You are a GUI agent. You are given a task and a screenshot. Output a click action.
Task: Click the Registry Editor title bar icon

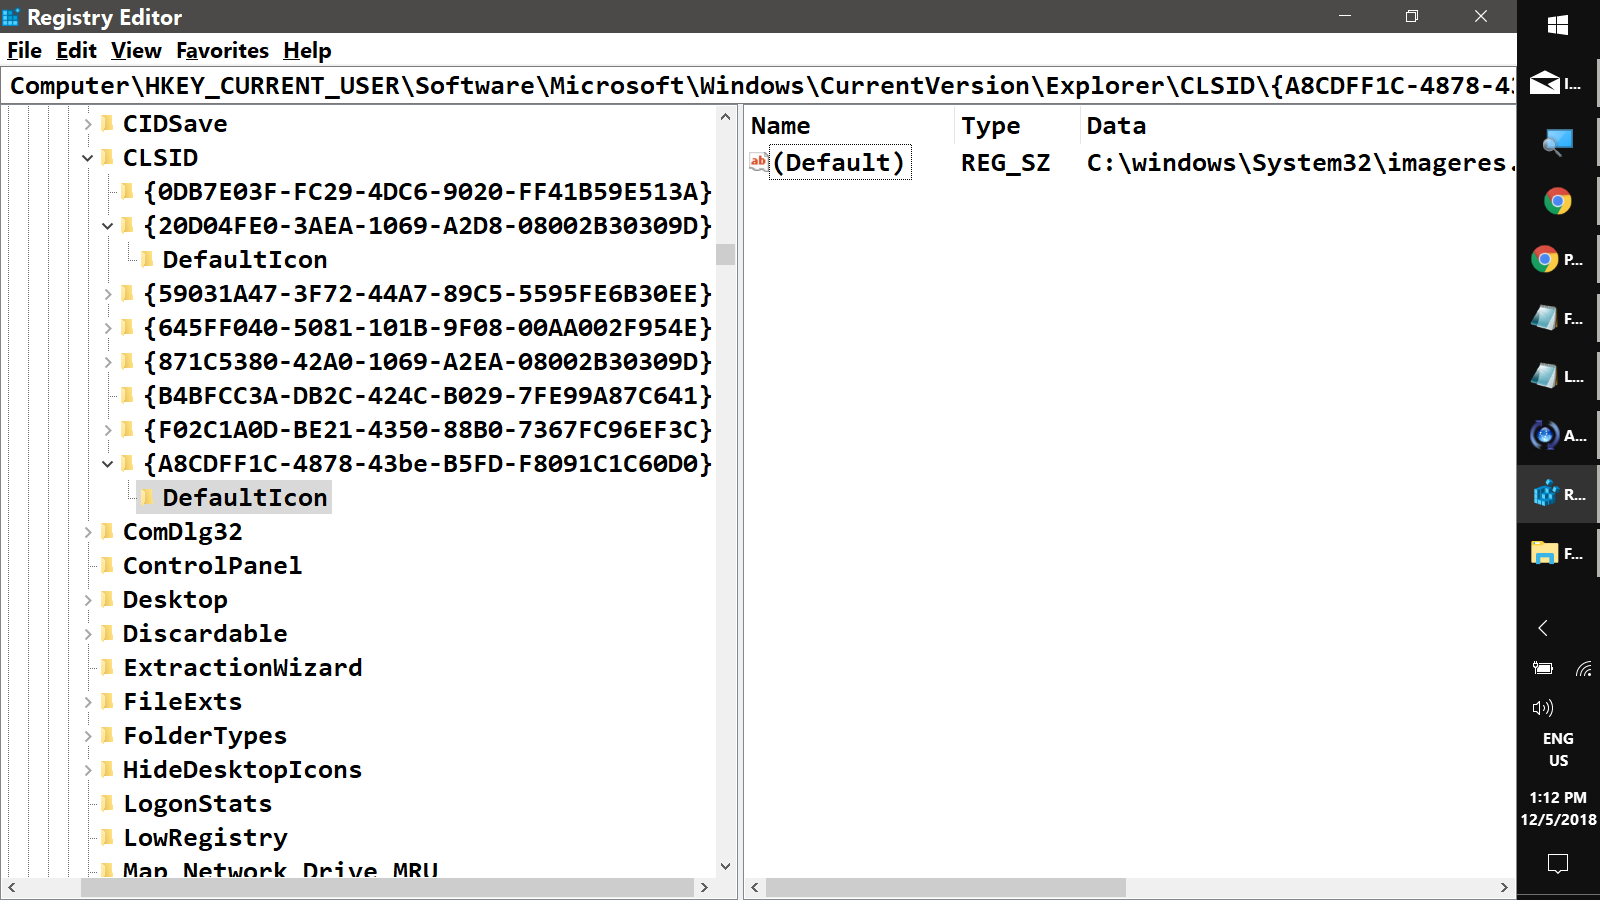pos(11,17)
